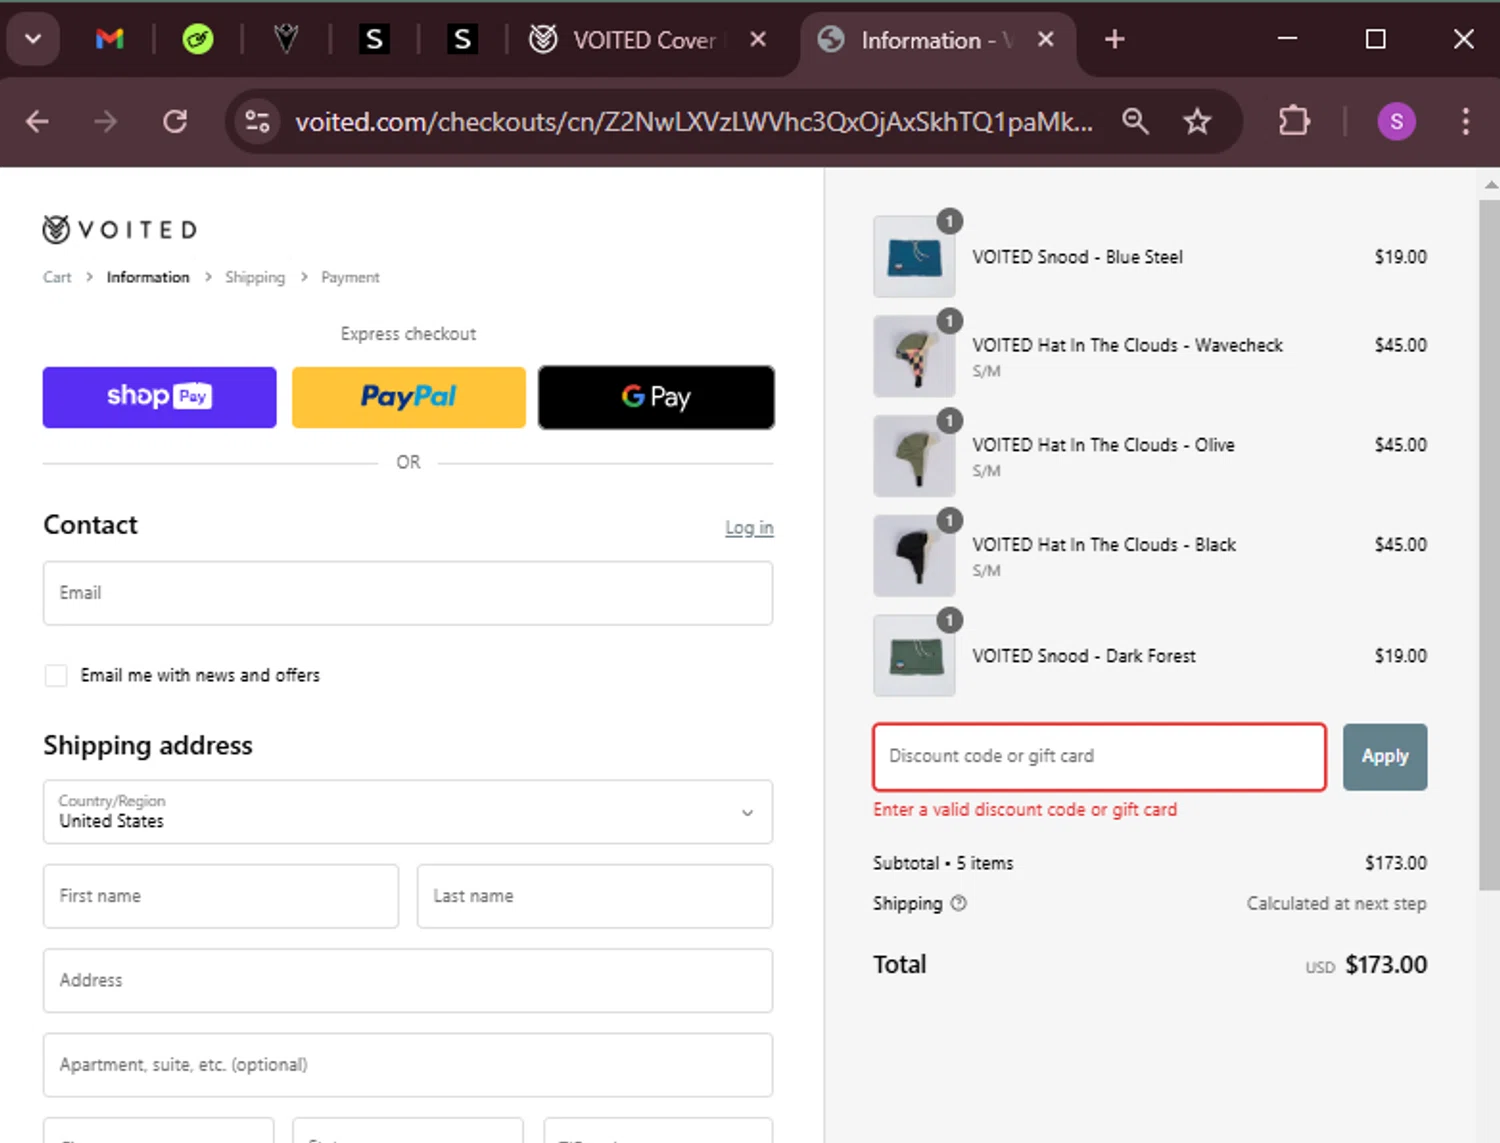Screen dimensions: 1500x1143
Task: Click the Shipping breadcrumb step
Action: [x=255, y=277]
